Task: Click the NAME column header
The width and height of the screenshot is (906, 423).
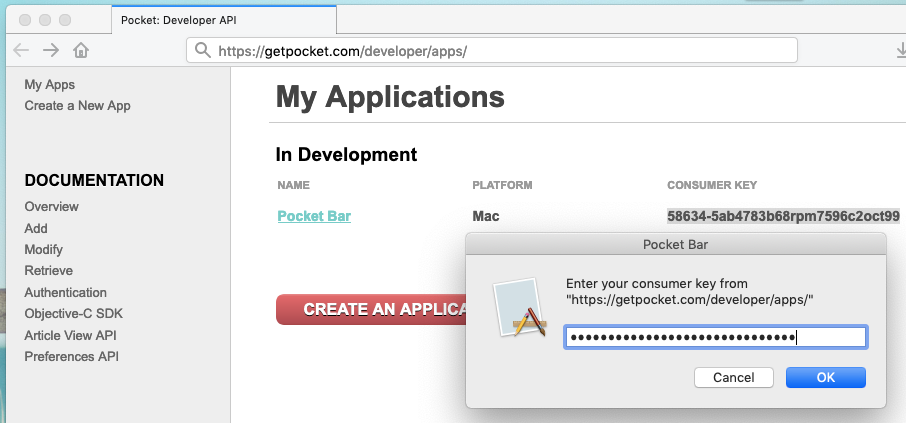Action: [x=294, y=185]
